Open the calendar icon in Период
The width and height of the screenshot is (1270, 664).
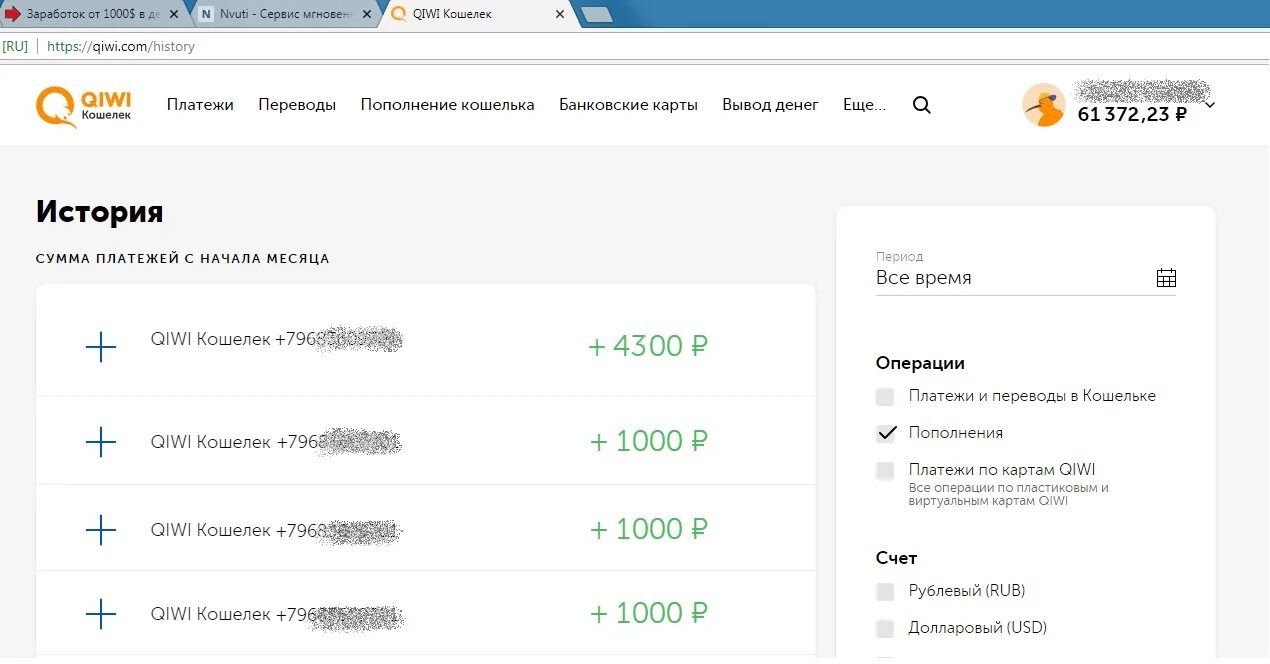tap(1166, 278)
